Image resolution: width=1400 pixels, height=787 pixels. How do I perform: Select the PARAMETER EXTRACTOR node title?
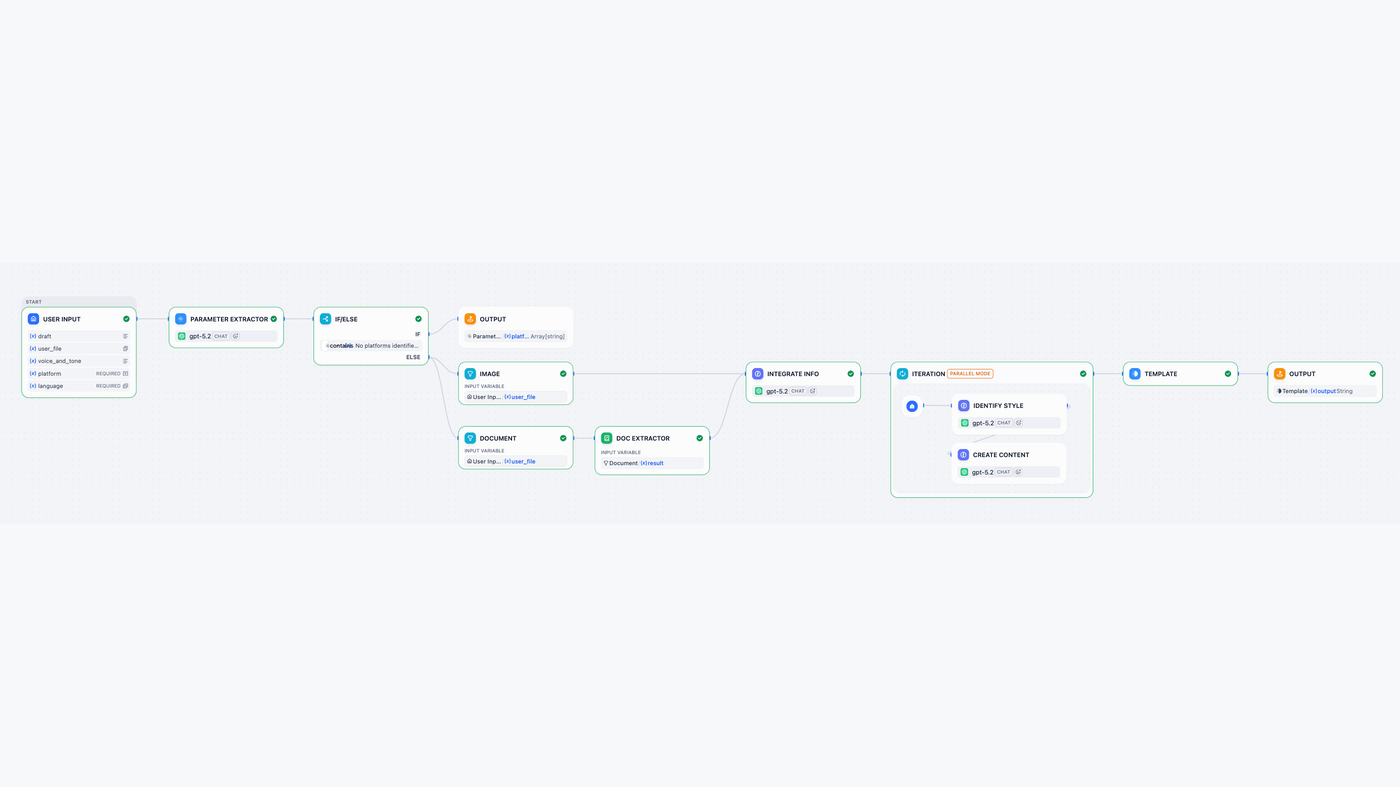(x=229, y=319)
